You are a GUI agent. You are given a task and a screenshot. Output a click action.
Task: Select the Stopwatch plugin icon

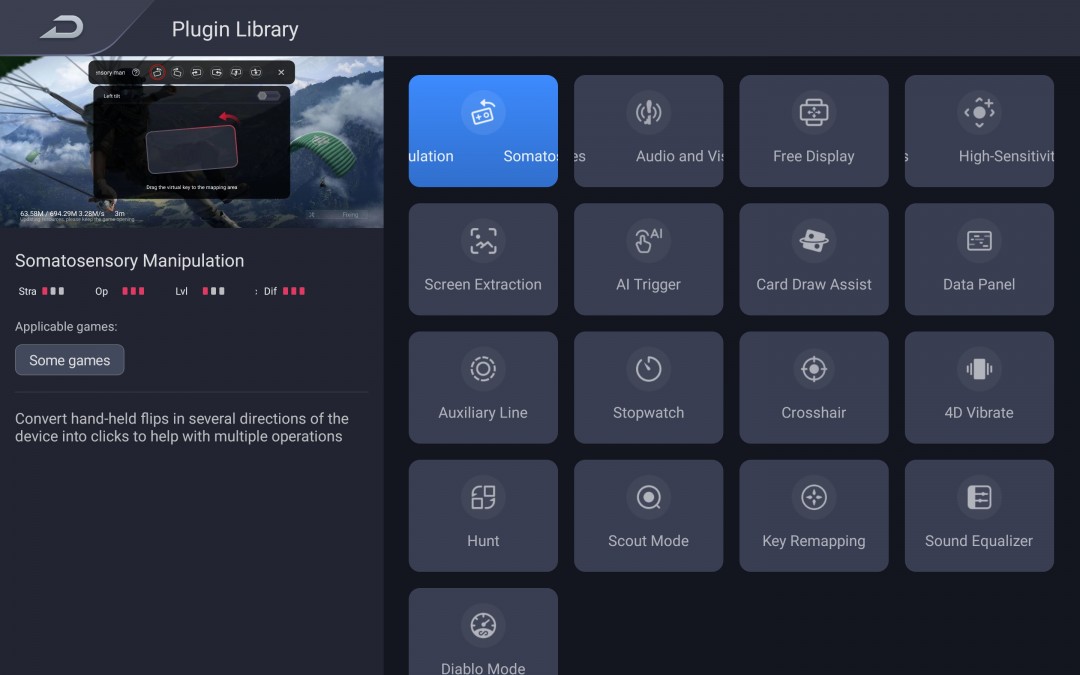coord(648,369)
